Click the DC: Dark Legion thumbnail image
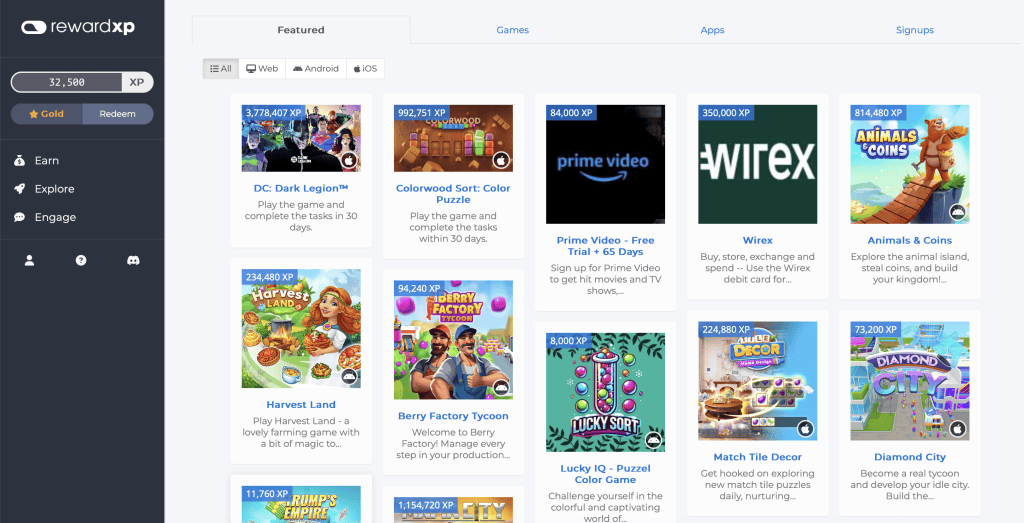 coord(301,138)
